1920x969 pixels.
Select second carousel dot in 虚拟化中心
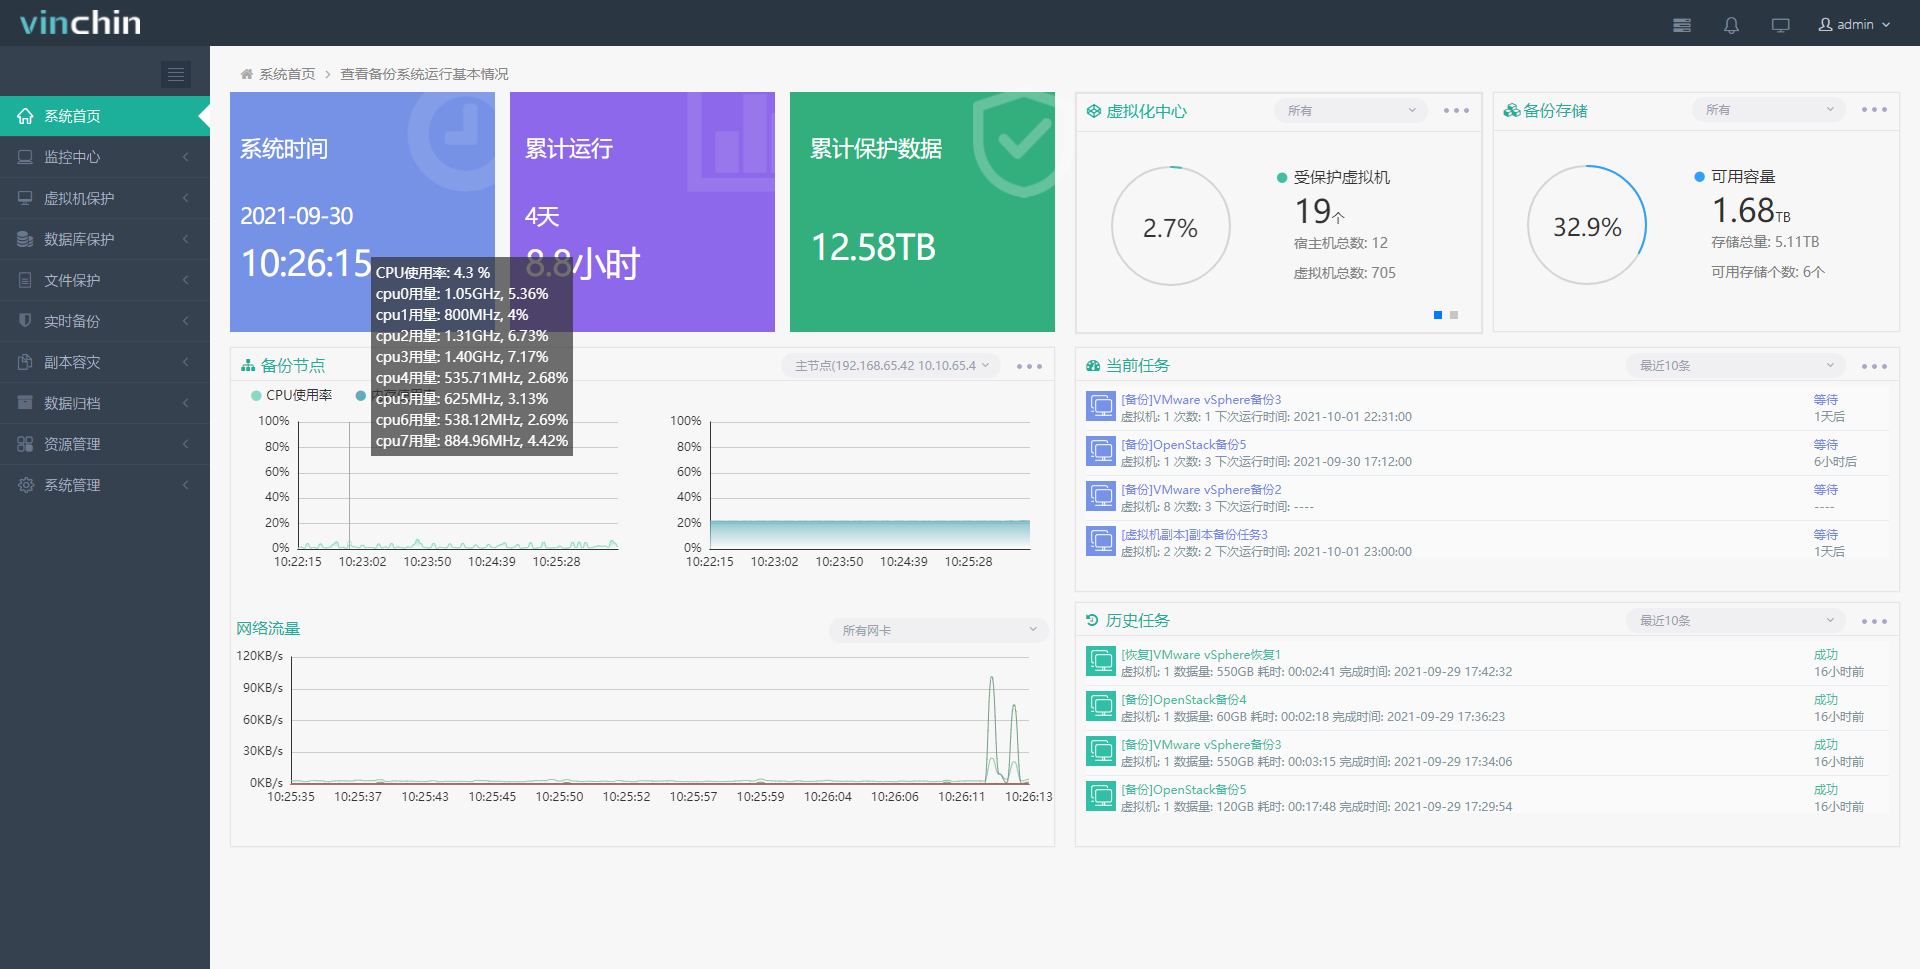[1454, 315]
